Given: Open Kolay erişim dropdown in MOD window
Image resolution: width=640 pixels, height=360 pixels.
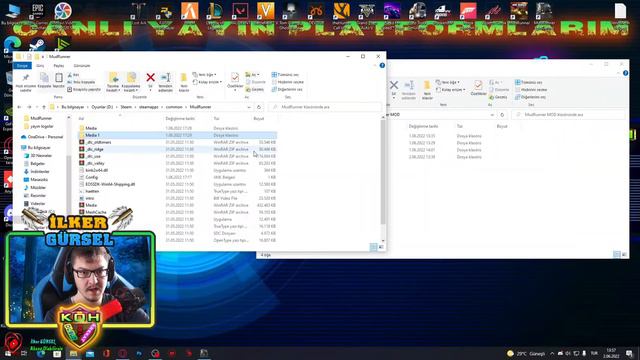Looking at the screenshot, I should (451, 90).
